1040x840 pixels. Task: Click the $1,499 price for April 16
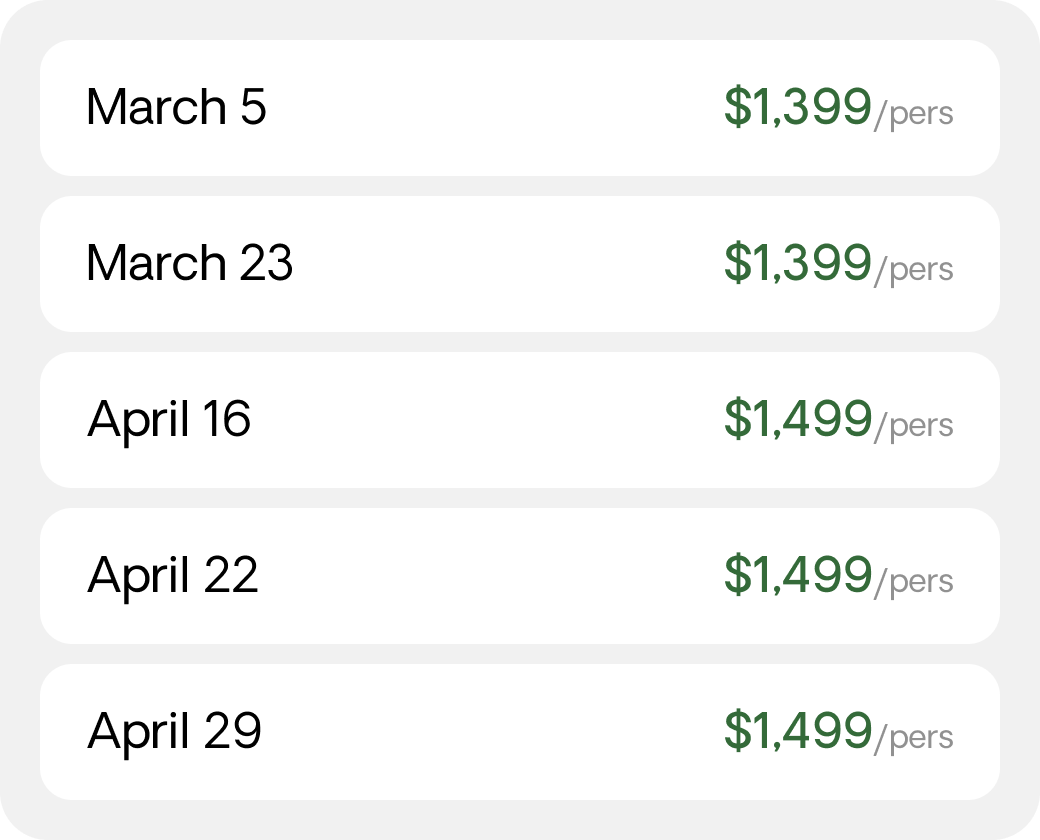(x=798, y=419)
